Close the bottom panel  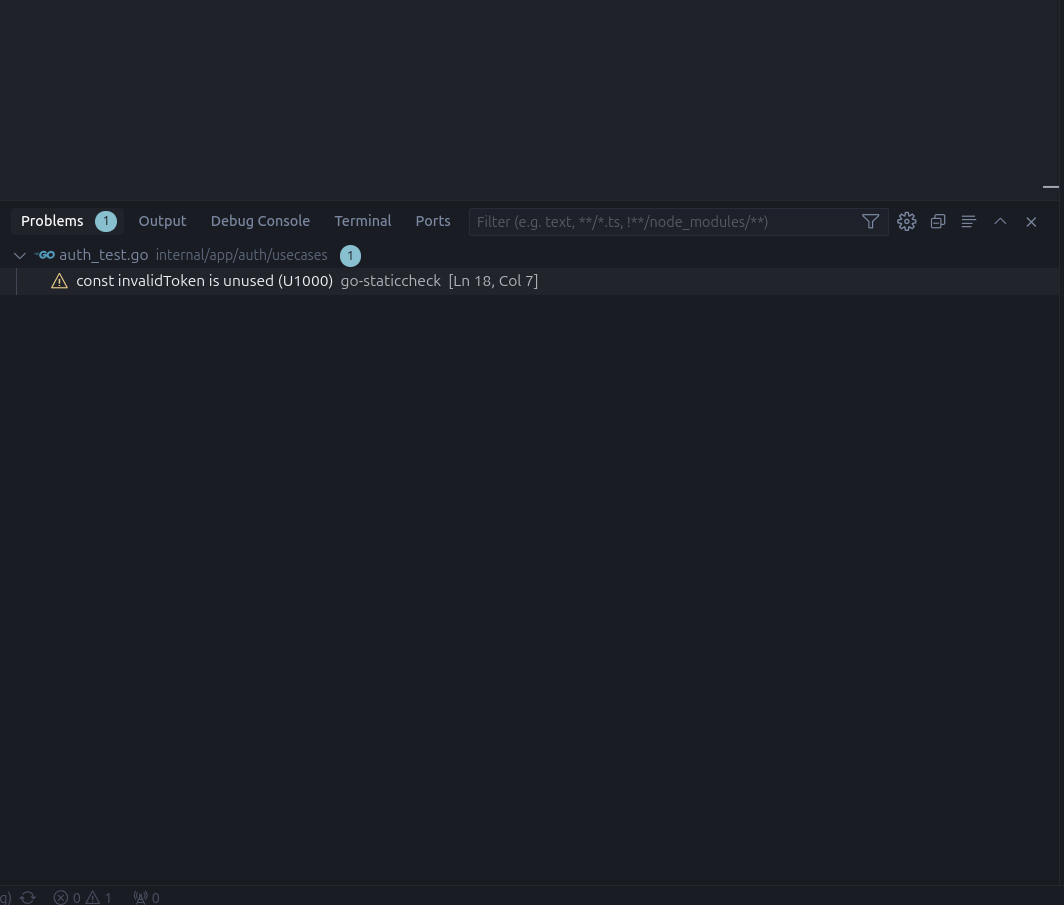[1031, 222]
